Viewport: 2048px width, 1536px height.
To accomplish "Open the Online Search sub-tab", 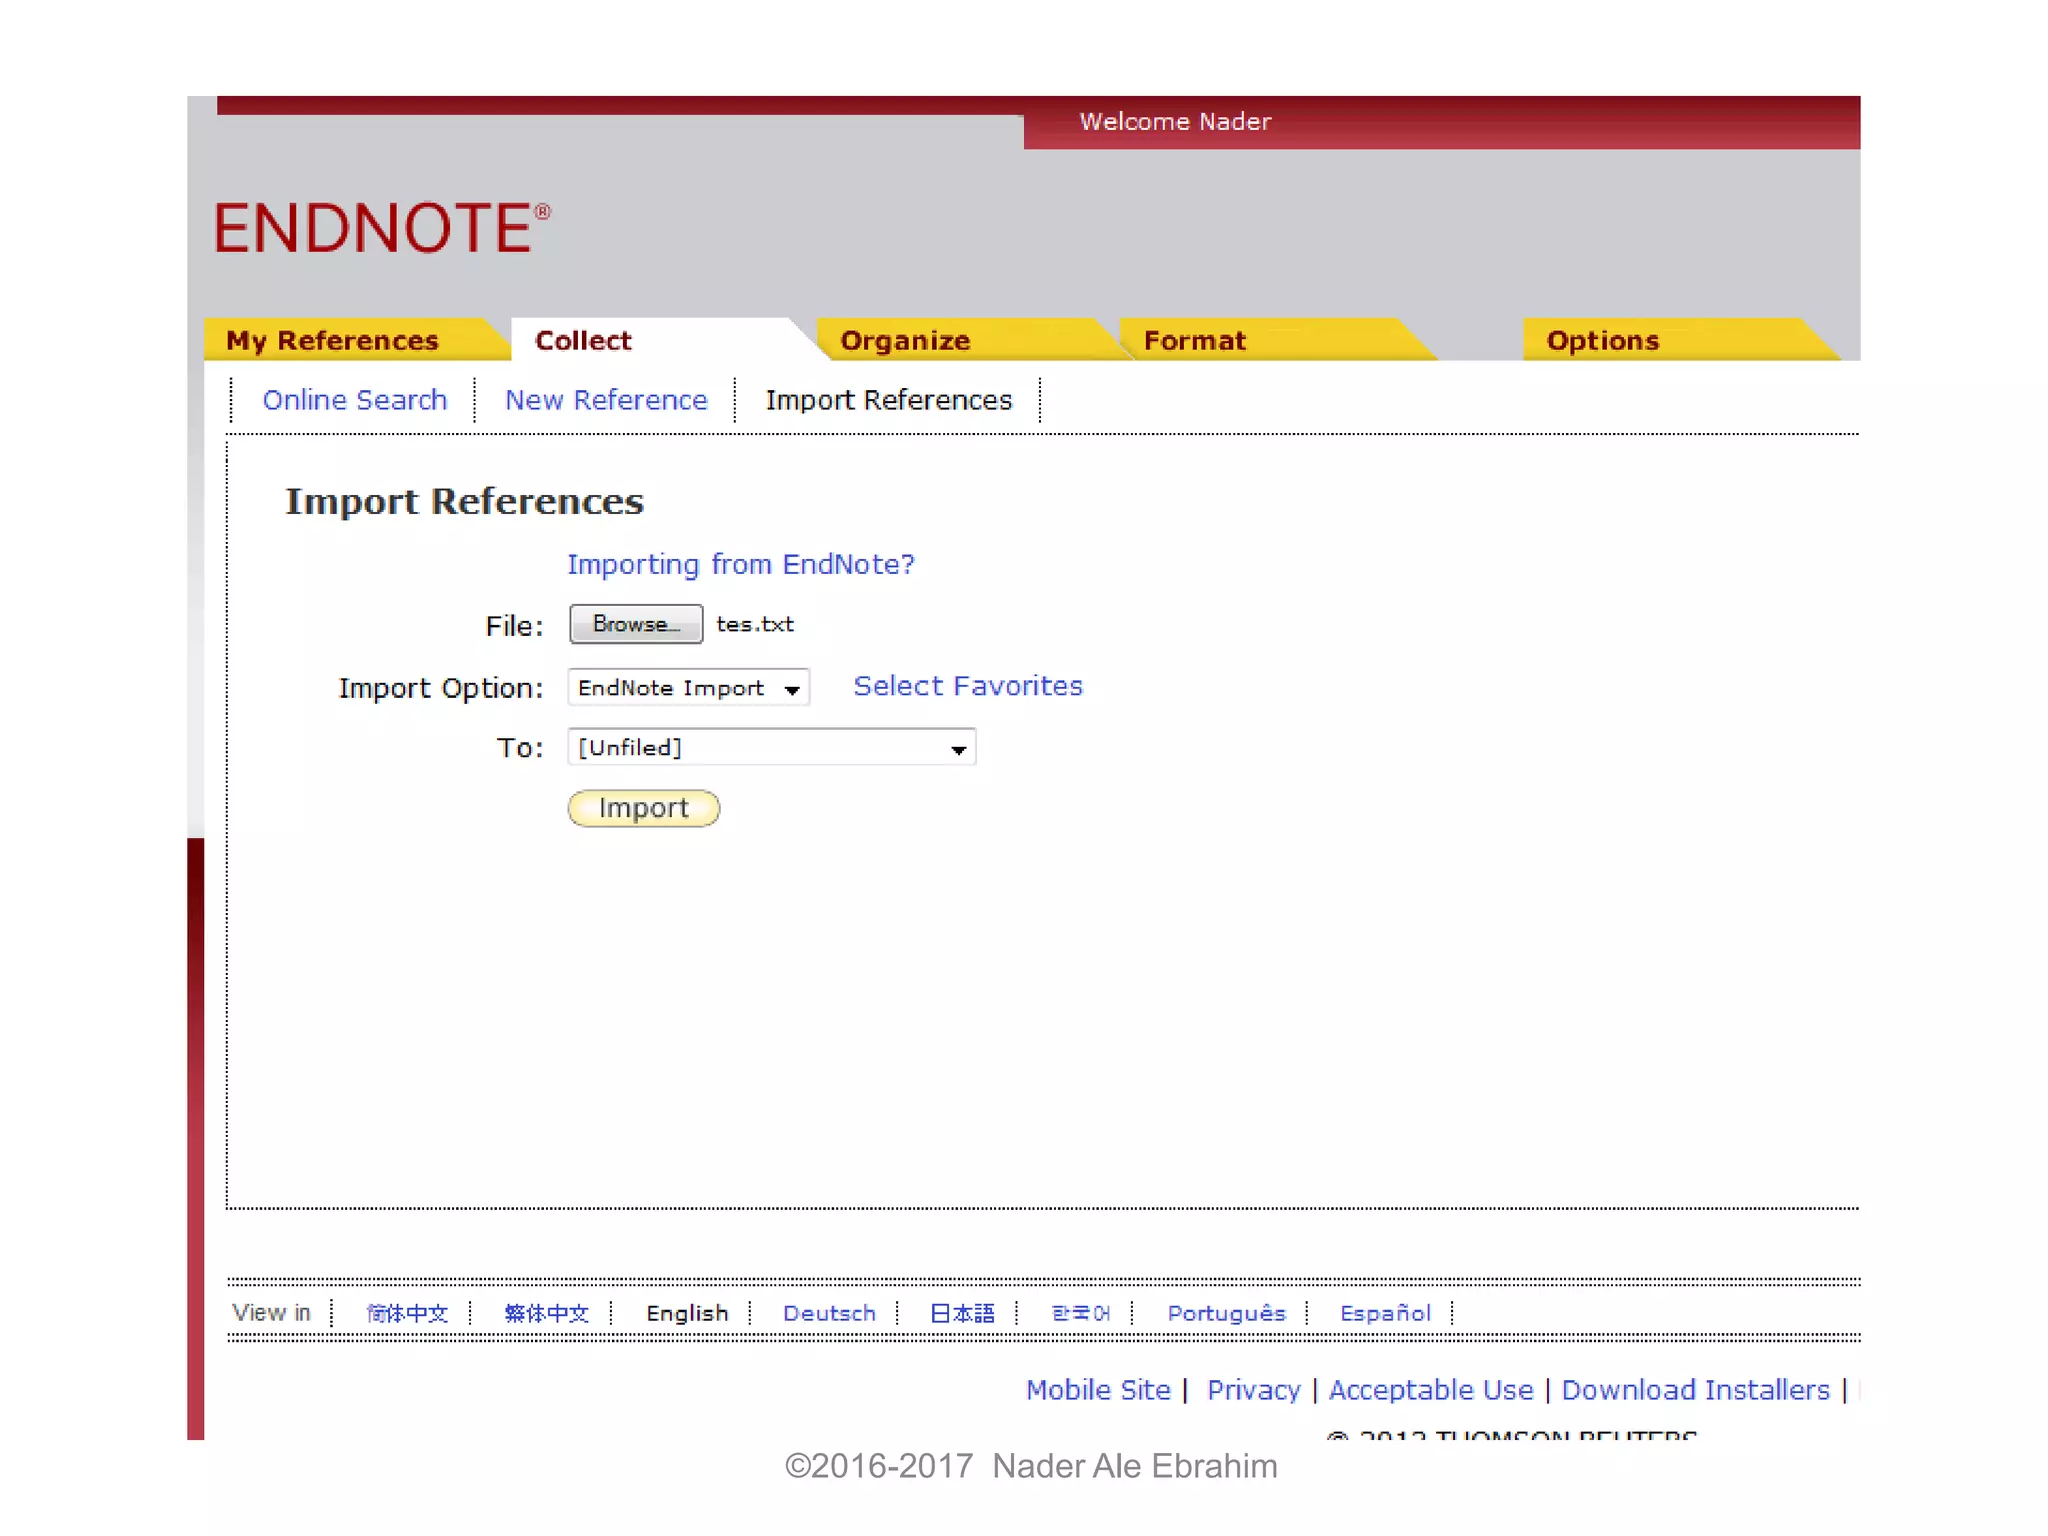I will pos(354,400).
